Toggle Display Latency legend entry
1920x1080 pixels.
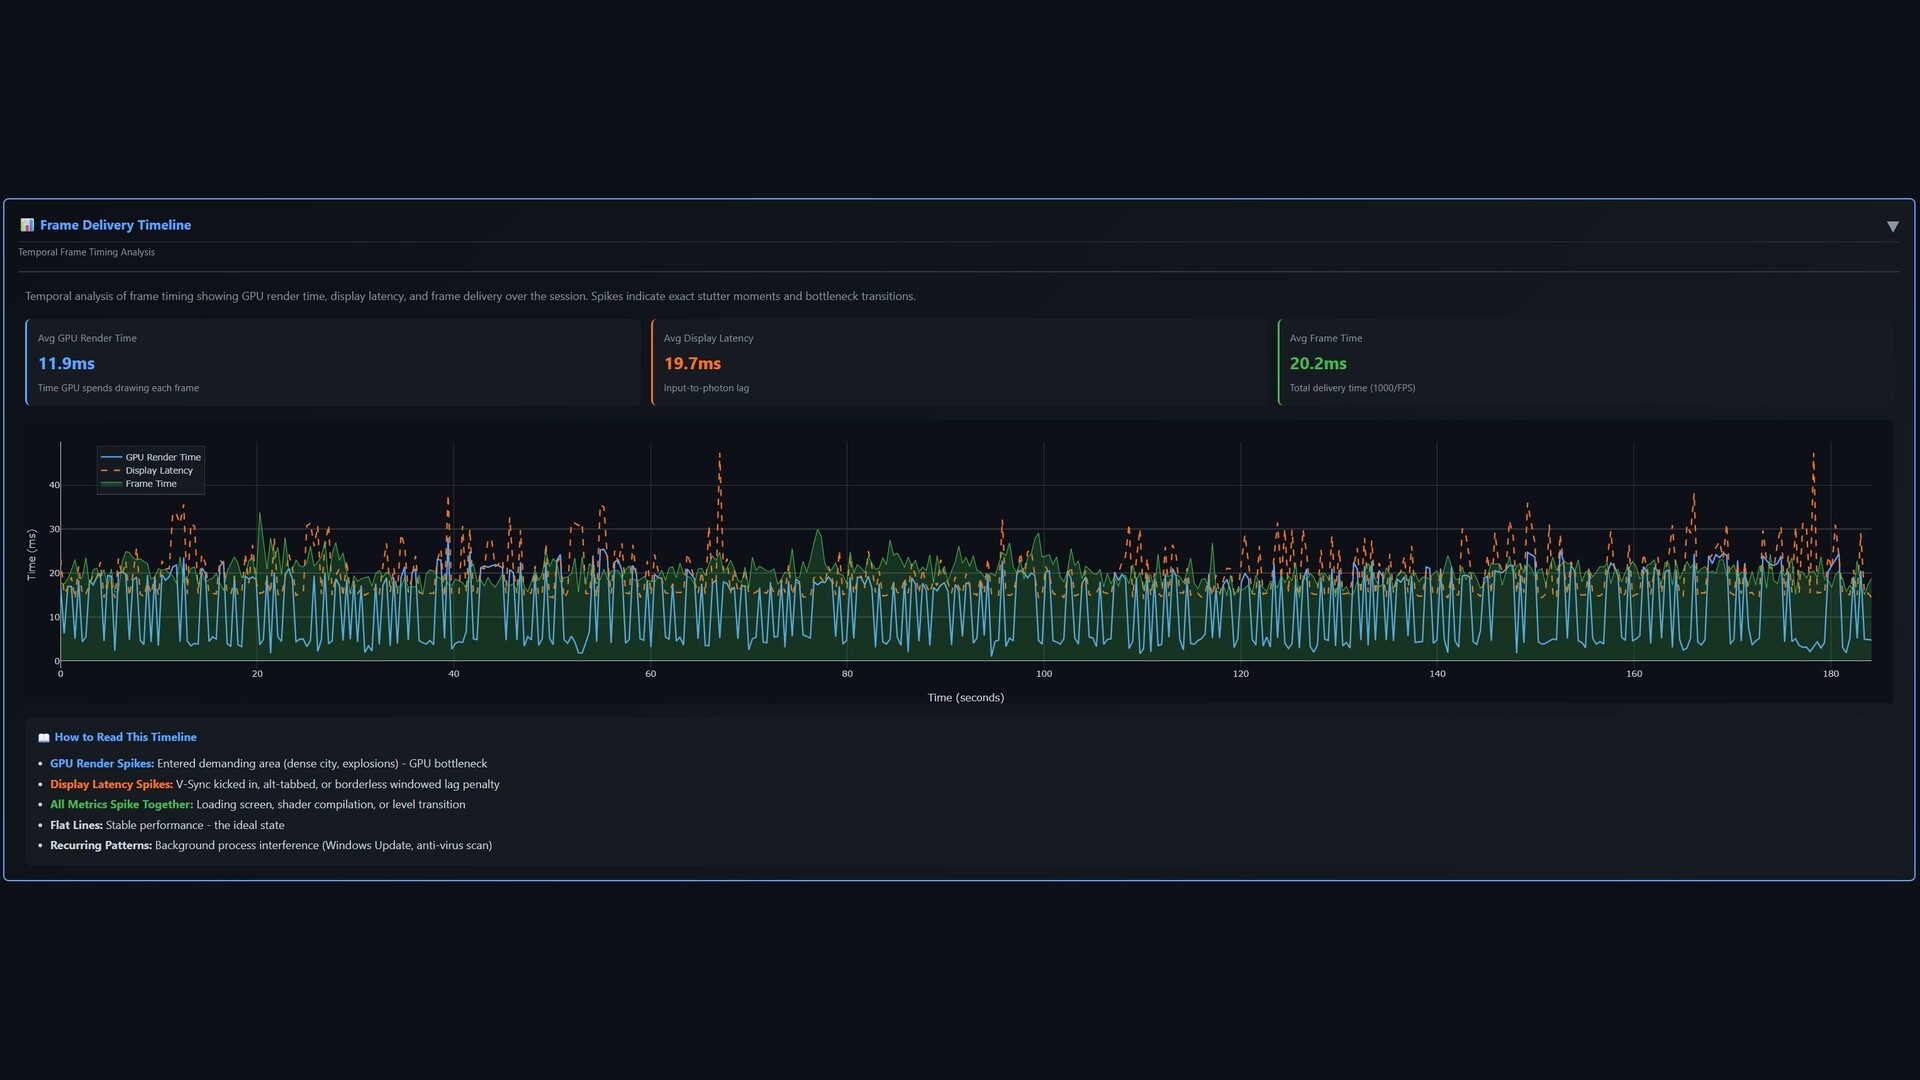click(147, 470)
